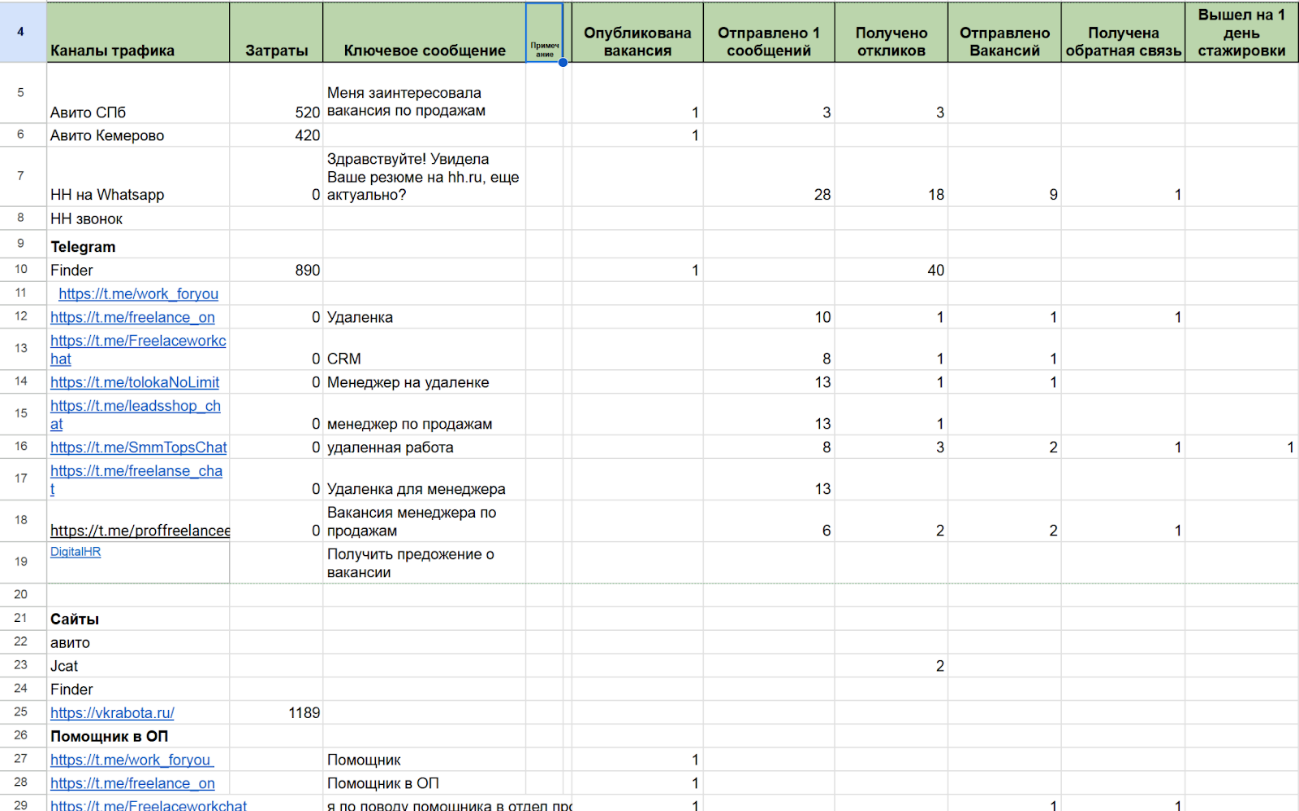
Task: Open the https://t.me/leadsshop_chat link
Action: (135, 415)
